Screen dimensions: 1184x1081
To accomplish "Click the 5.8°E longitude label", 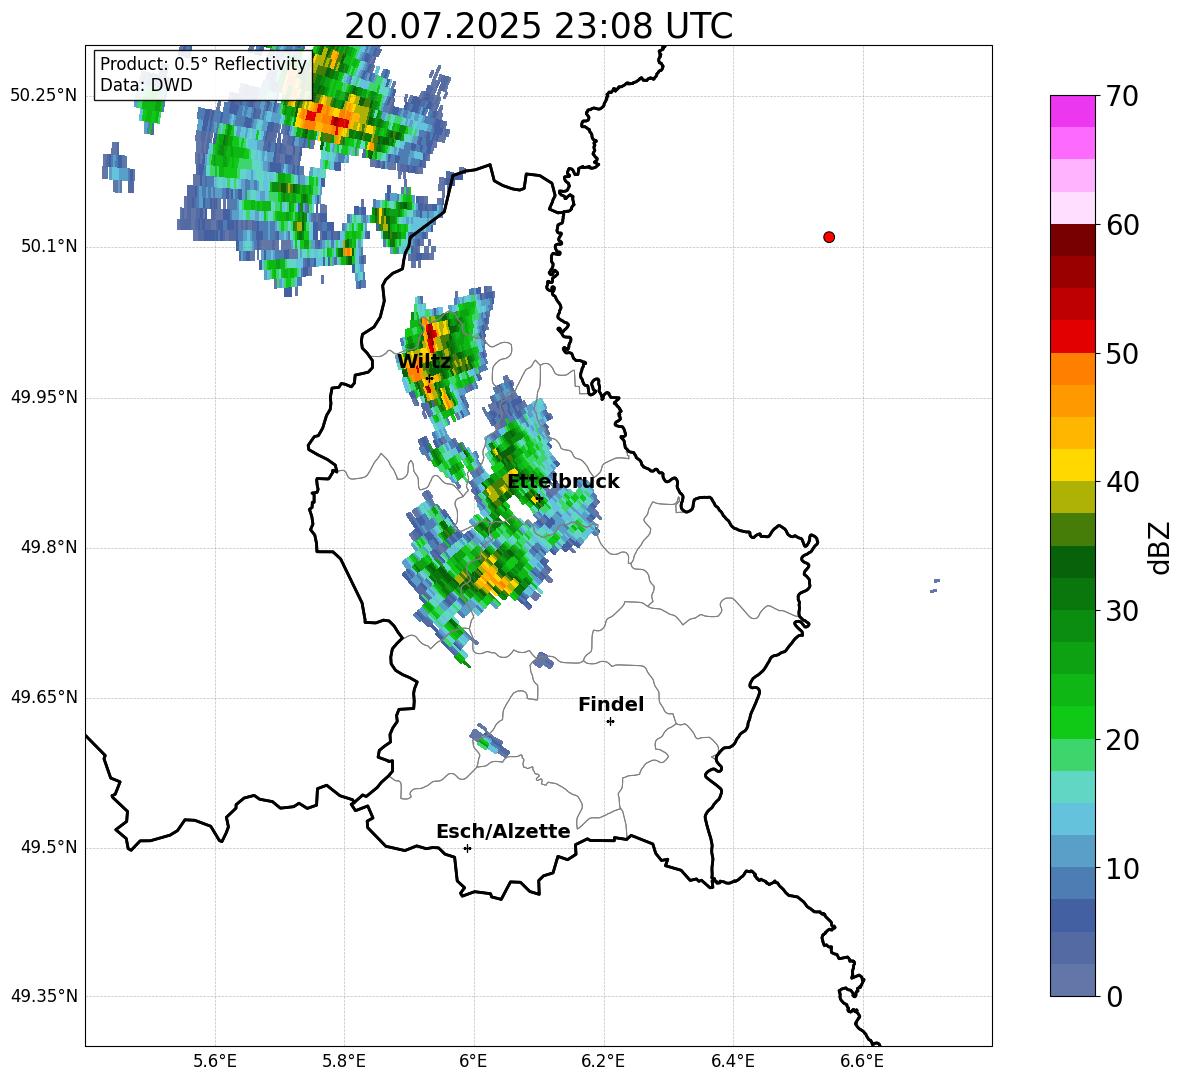I will 344,1061.
